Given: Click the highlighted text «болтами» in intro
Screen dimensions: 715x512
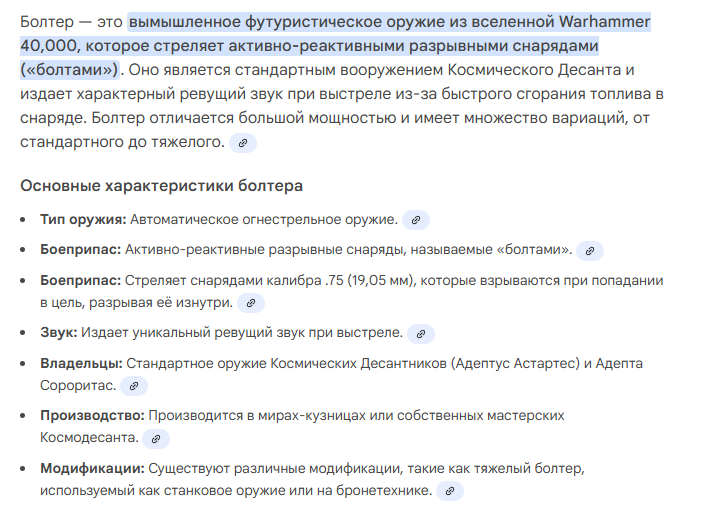Looking at the screenshot, I should pos(68,70).
